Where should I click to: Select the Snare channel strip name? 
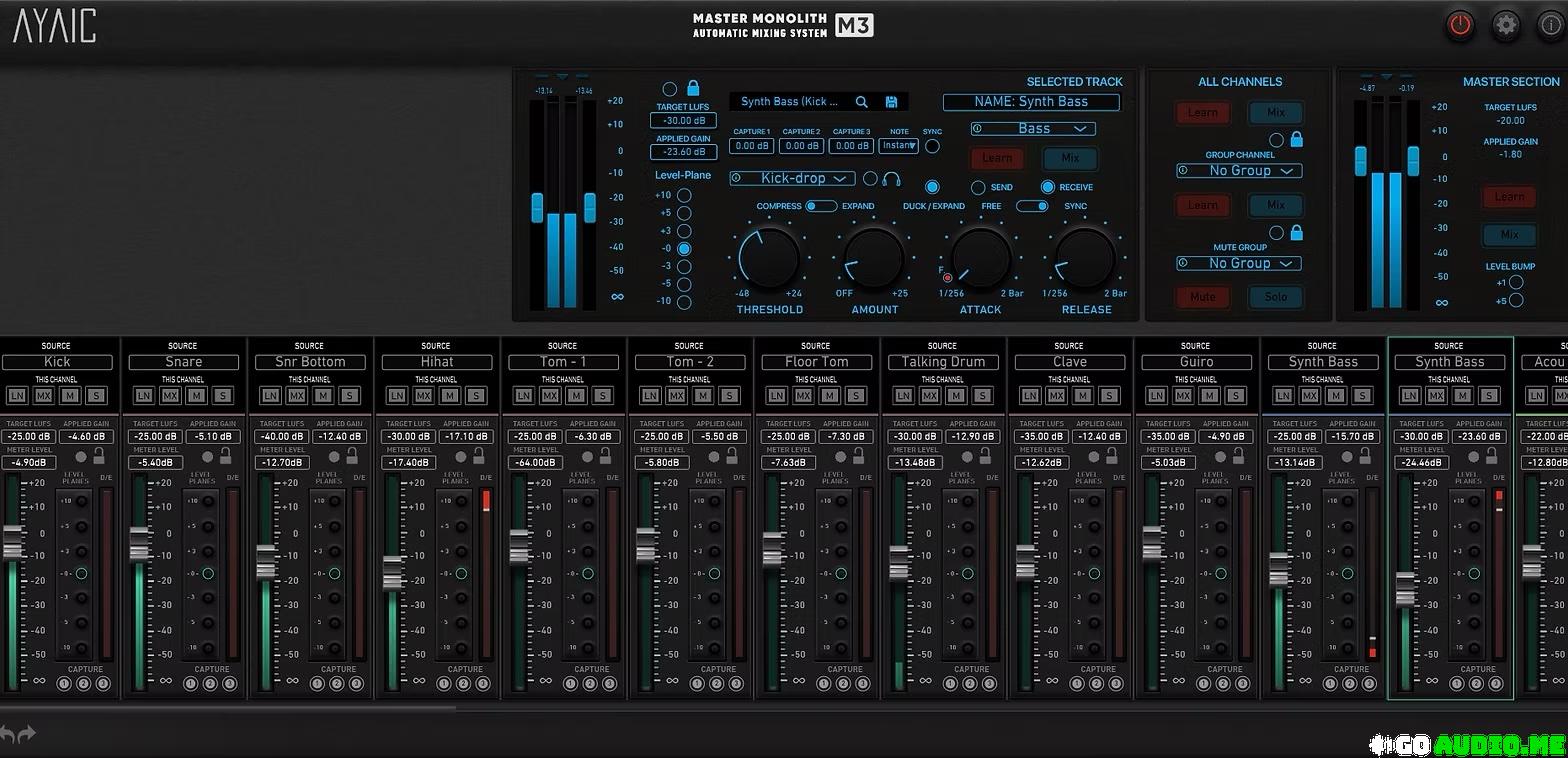(183, 362)
